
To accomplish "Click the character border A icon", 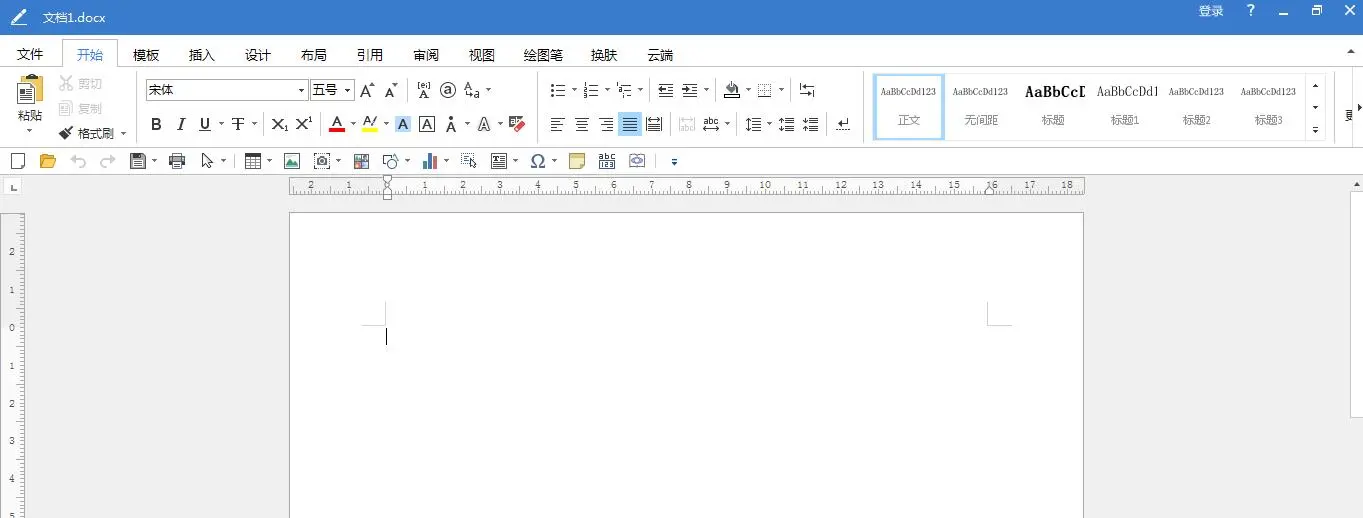I will 427,124.
